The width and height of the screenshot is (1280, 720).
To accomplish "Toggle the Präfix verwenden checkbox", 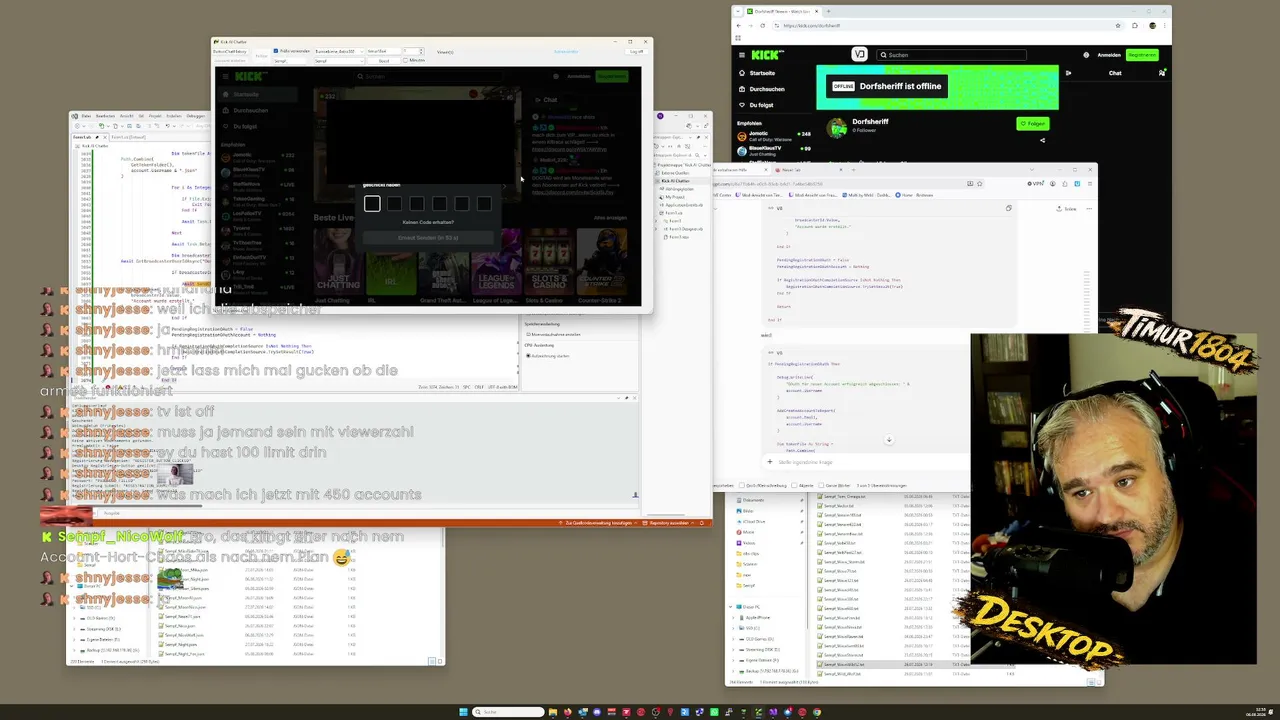I will [276, 51].
